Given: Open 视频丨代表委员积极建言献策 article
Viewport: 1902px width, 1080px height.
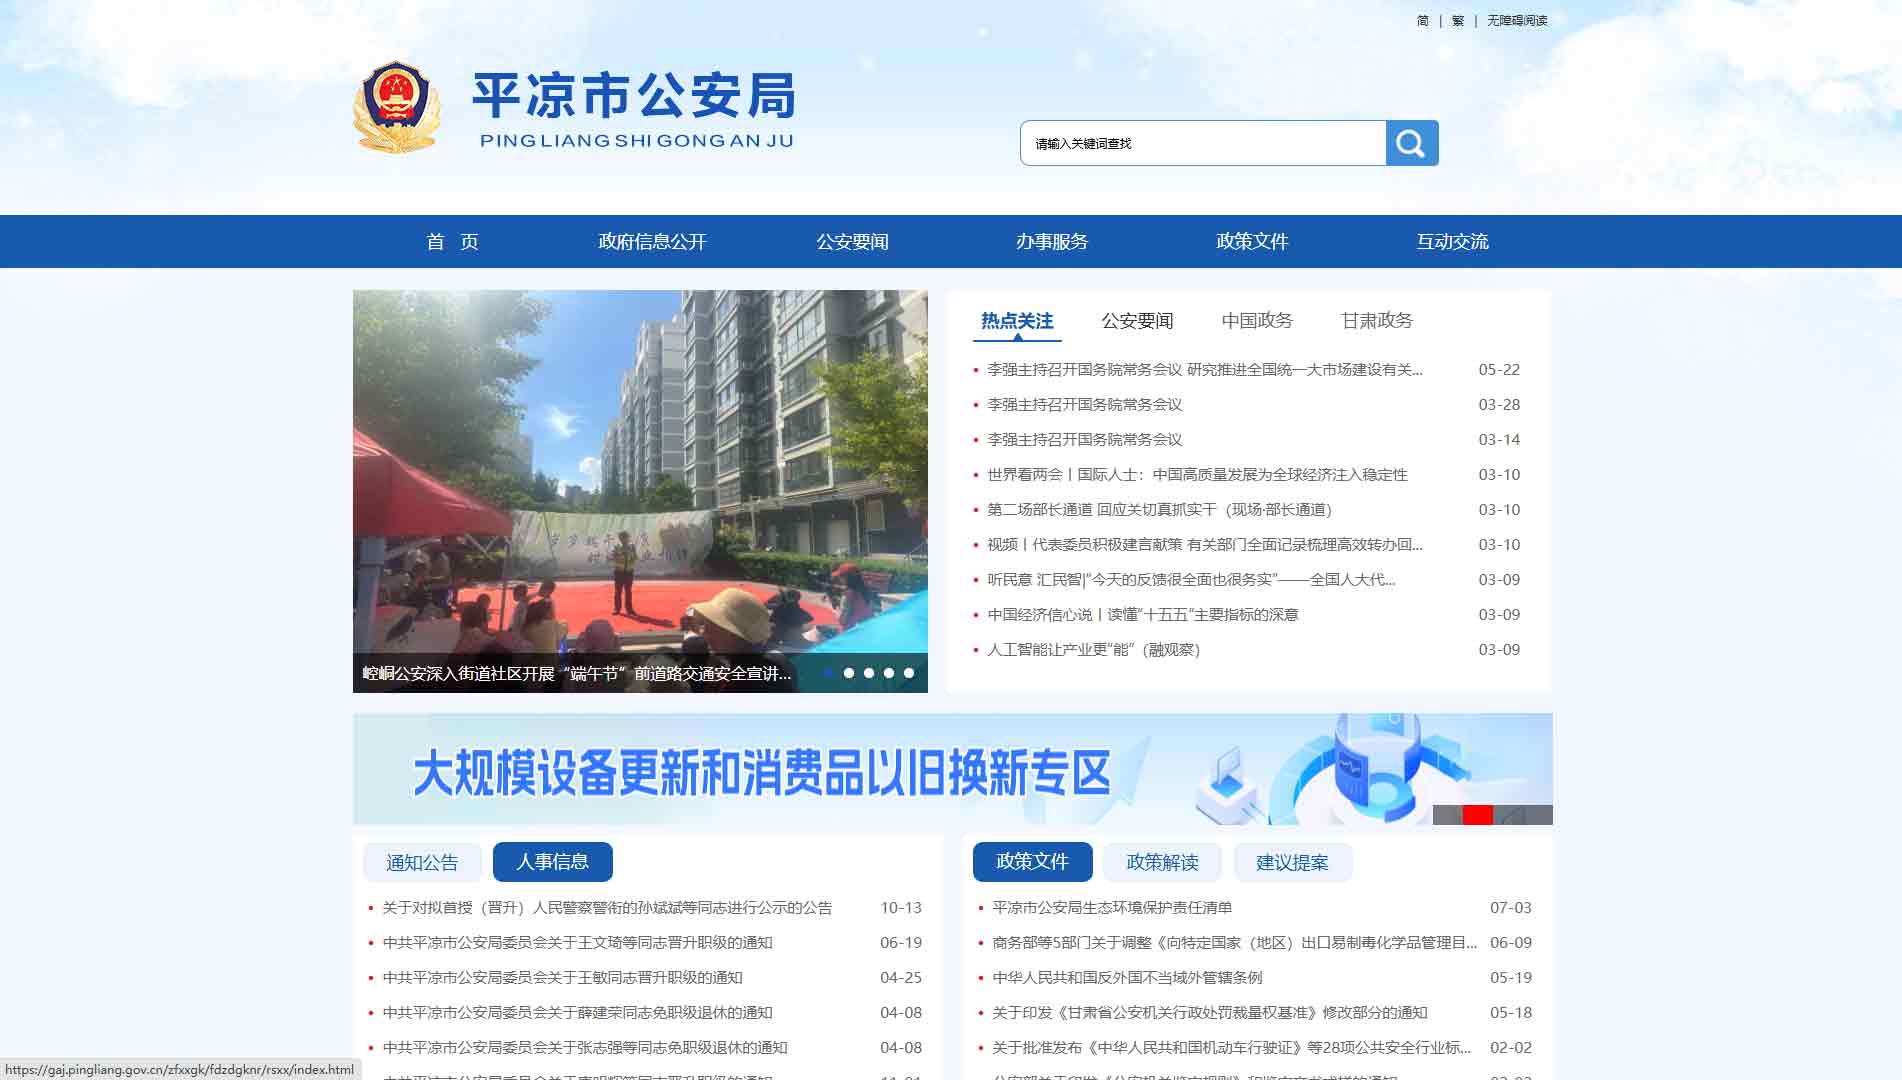Looking at the screenshot, I should (1204, 545).
